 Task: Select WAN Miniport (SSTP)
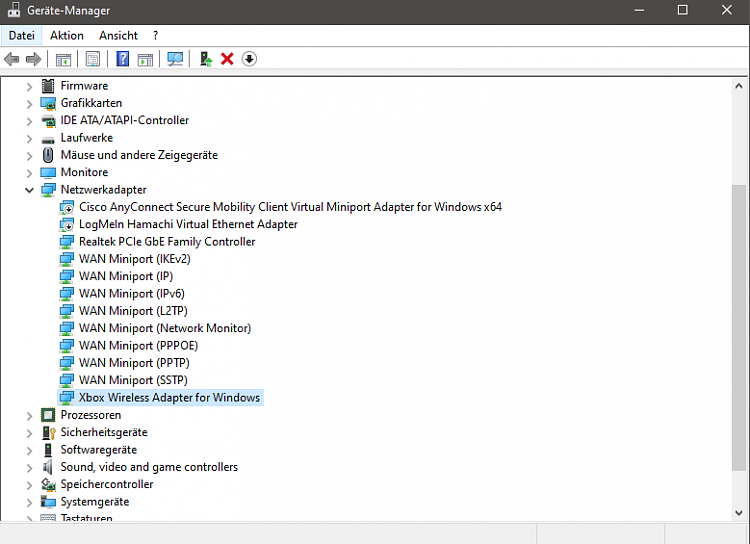click(x=133, y=380)
